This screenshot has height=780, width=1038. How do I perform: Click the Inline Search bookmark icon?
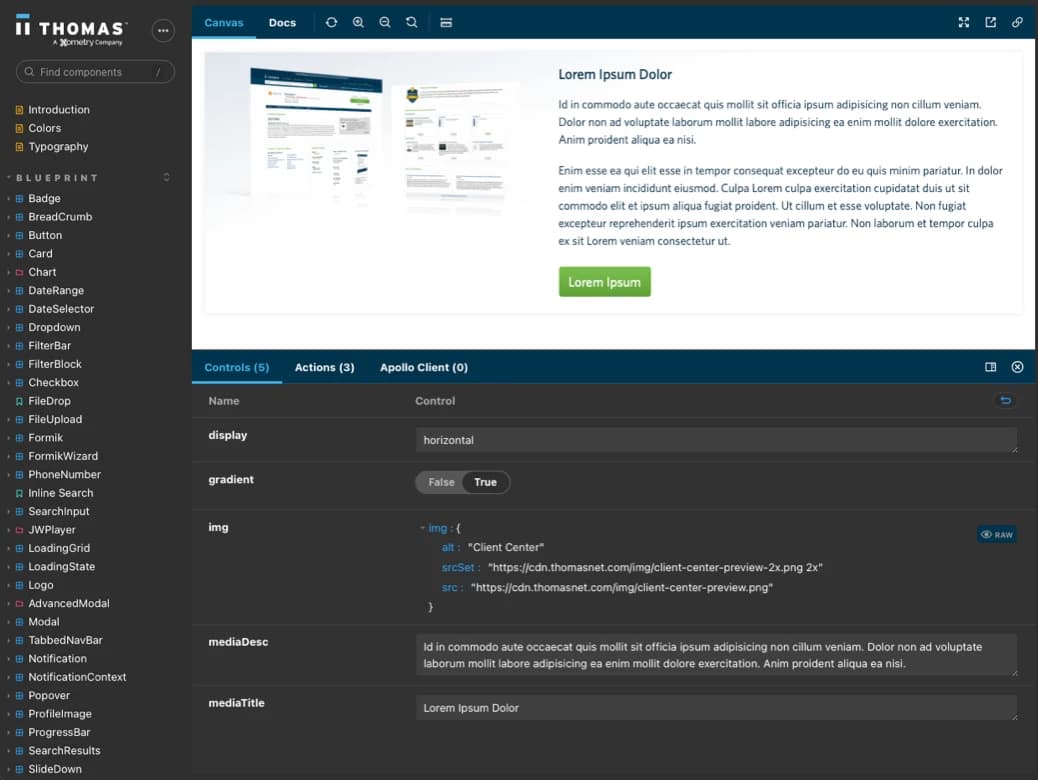click(x=19, y=493)
